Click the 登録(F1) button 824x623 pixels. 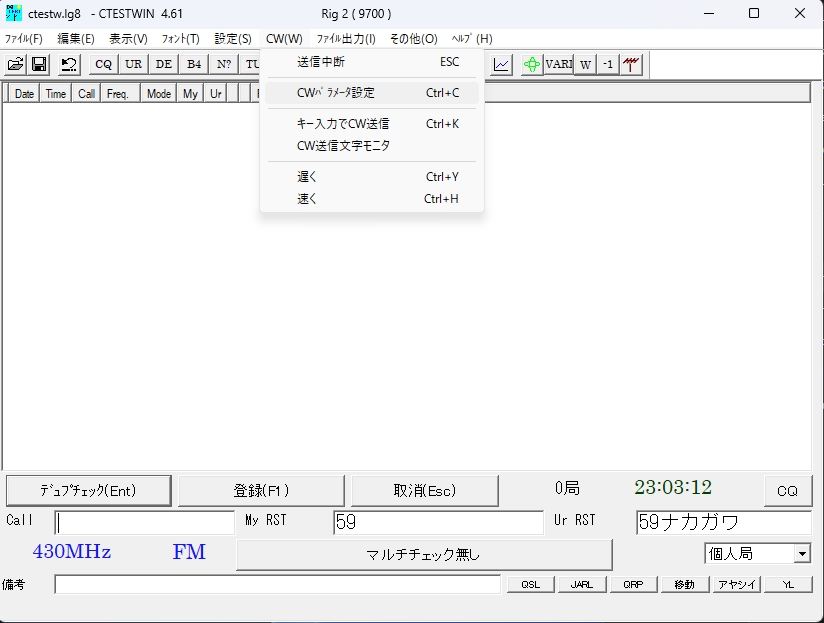click(261, 491)
